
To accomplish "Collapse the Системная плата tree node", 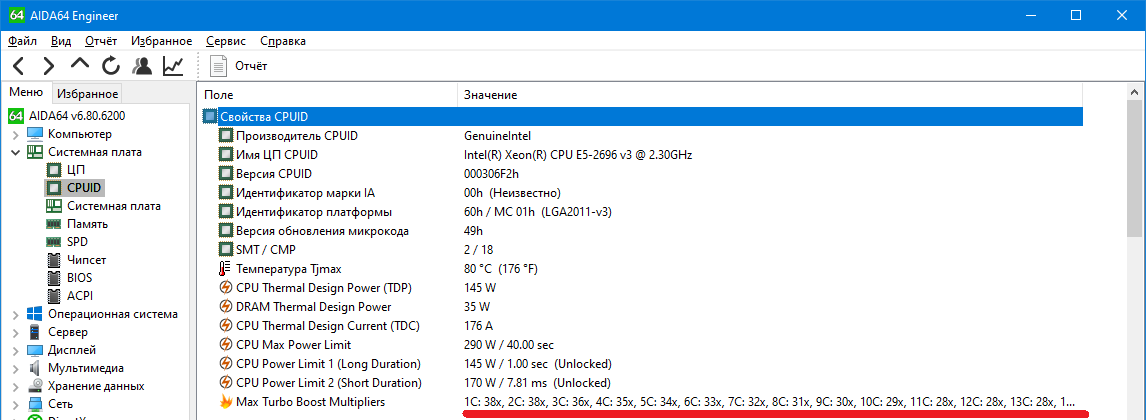I will point(16,152).
